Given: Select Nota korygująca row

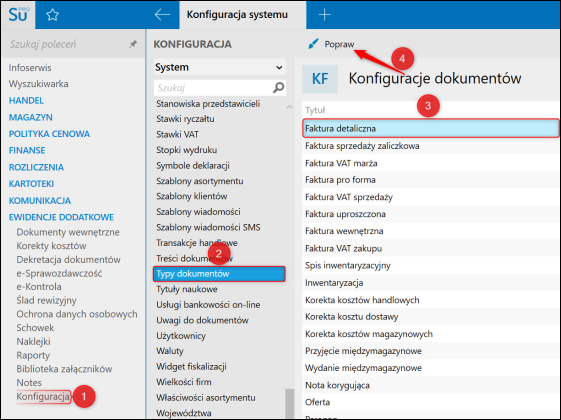Looking at the screenshot, I should 431,385.
